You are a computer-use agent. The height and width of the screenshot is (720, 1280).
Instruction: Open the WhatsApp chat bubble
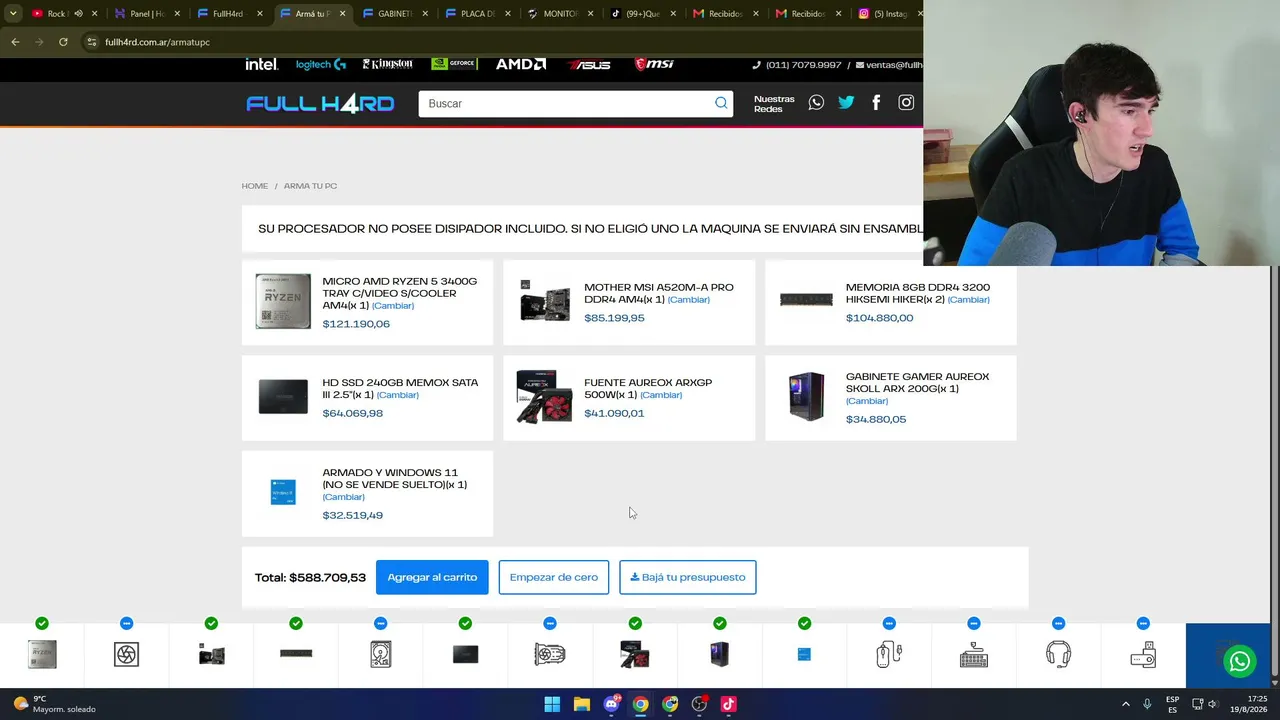(x=1239, y=662)
